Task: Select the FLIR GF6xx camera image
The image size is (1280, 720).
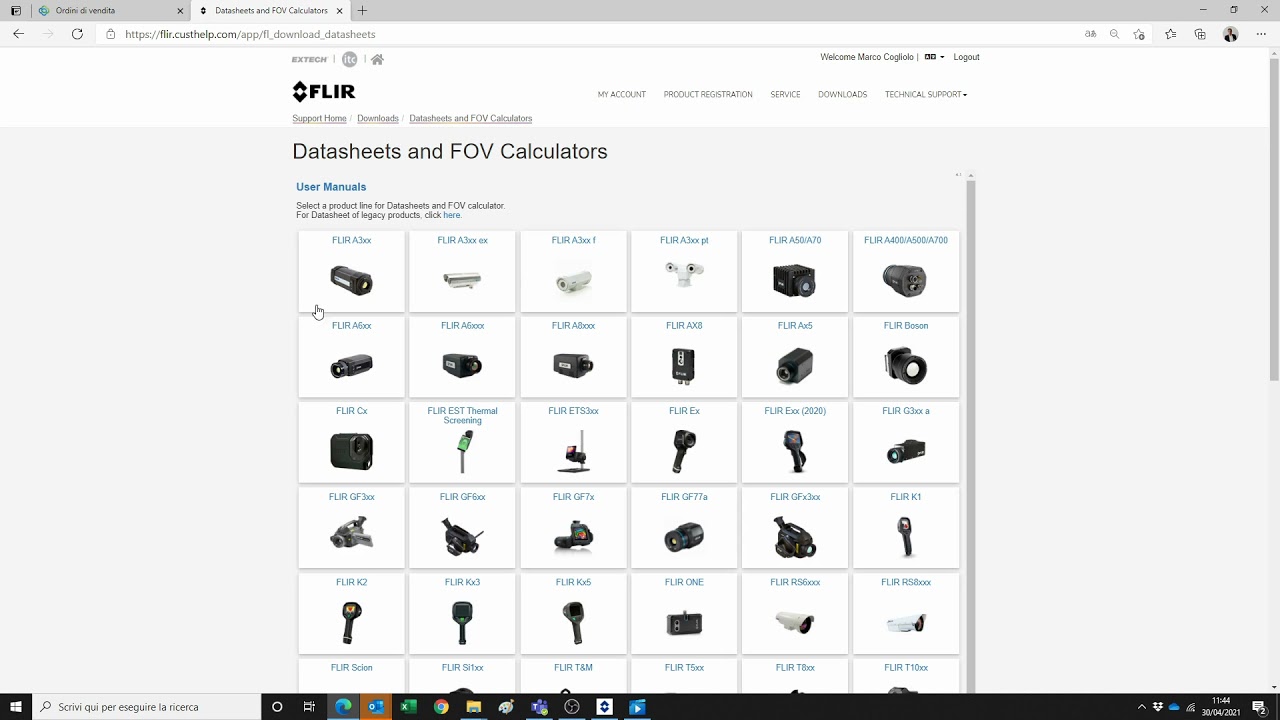Action: [x=462, y=538]
